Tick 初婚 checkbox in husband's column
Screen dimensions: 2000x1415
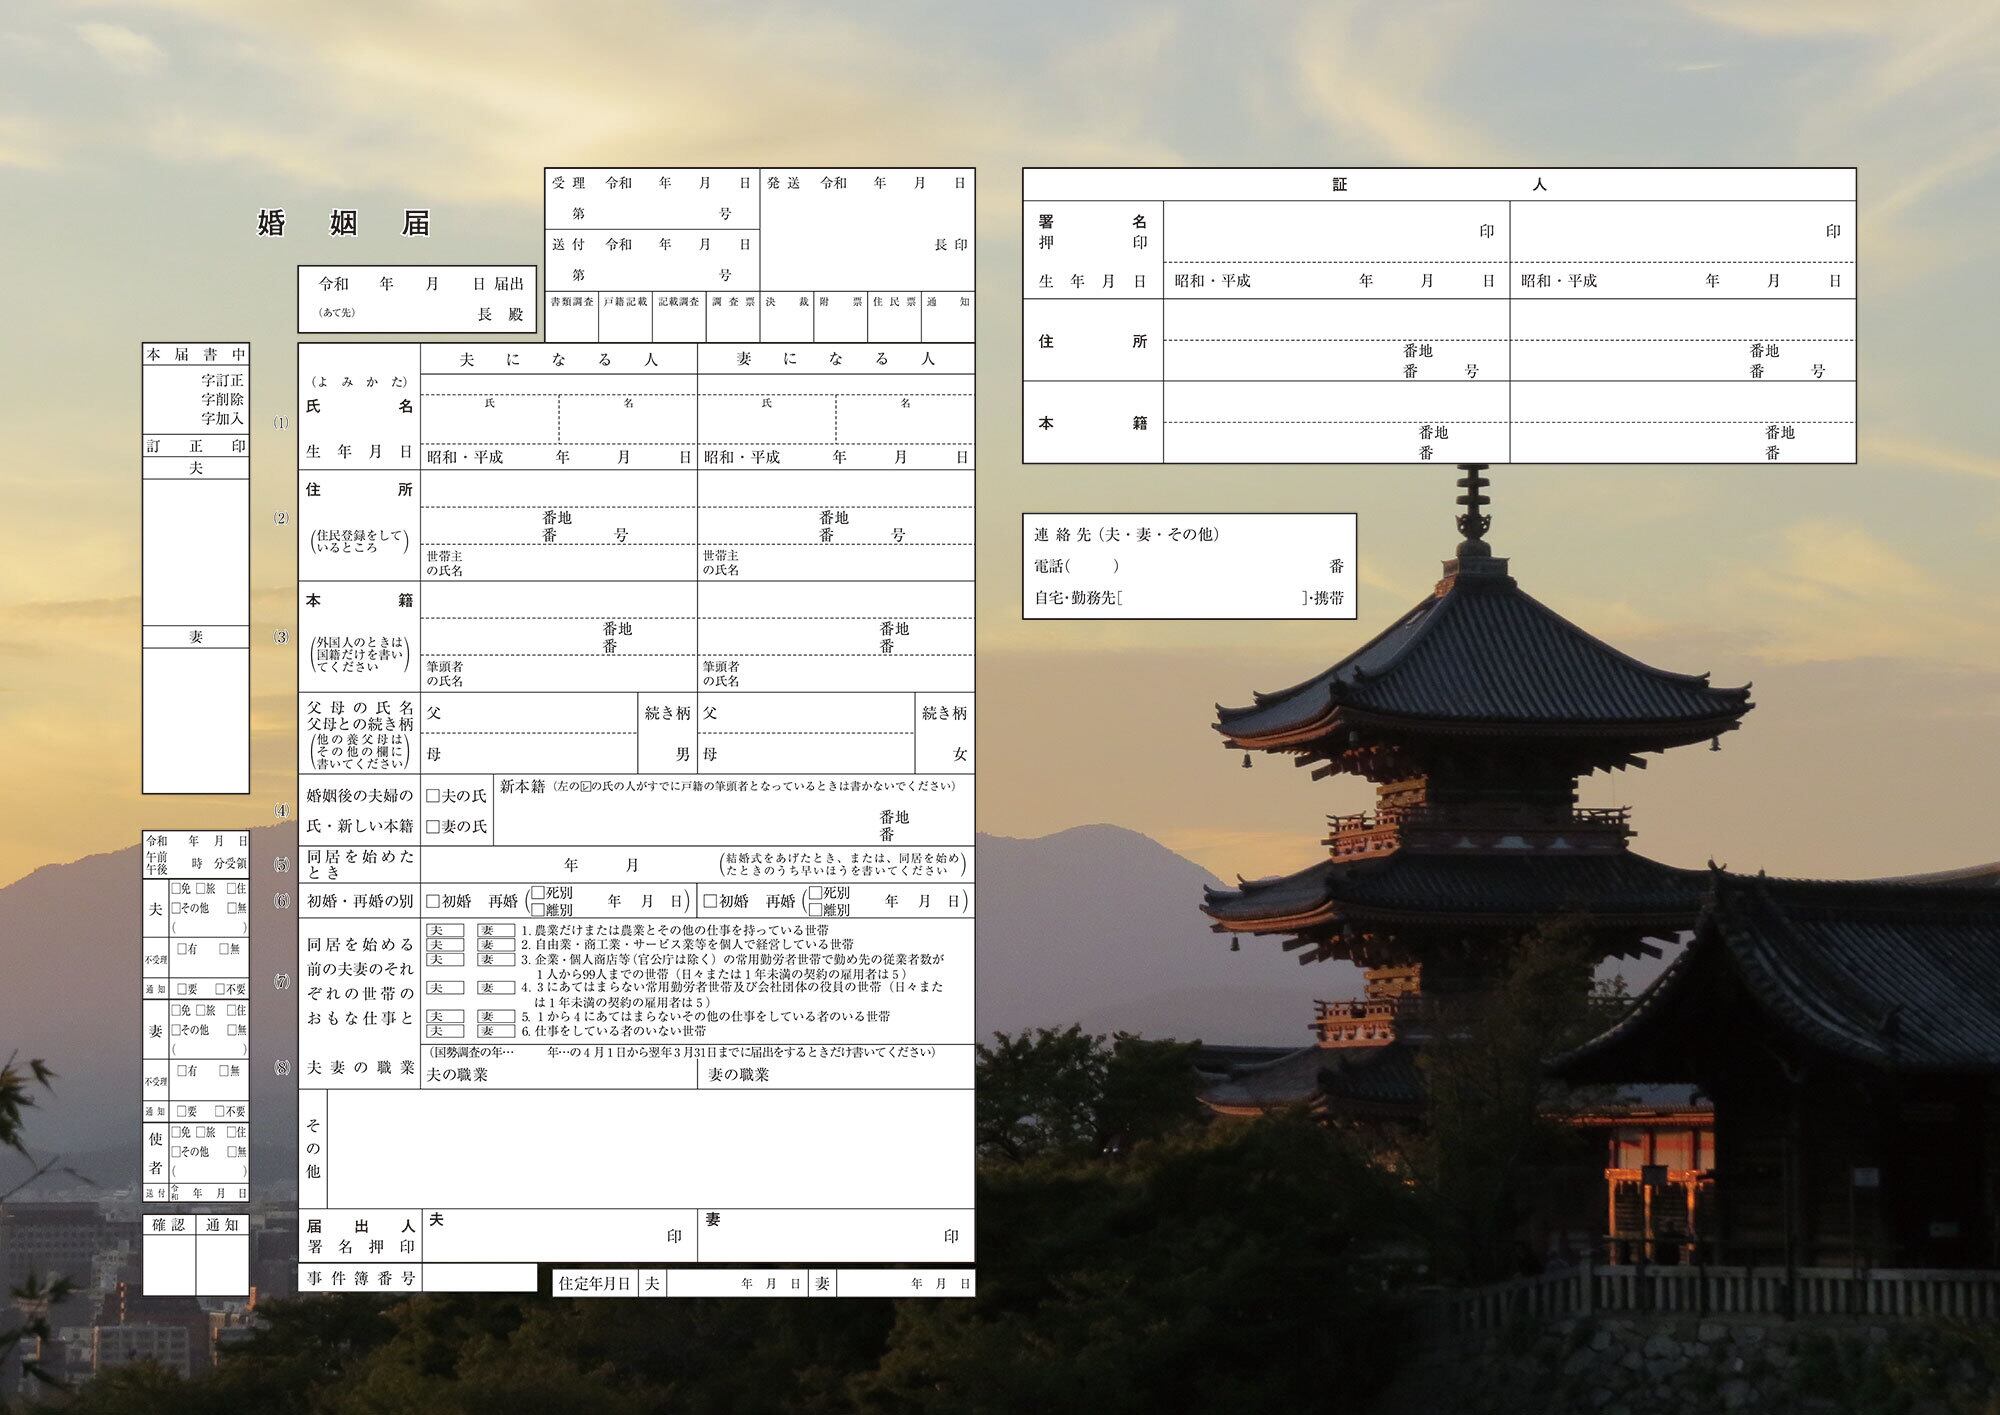[433, 901]
